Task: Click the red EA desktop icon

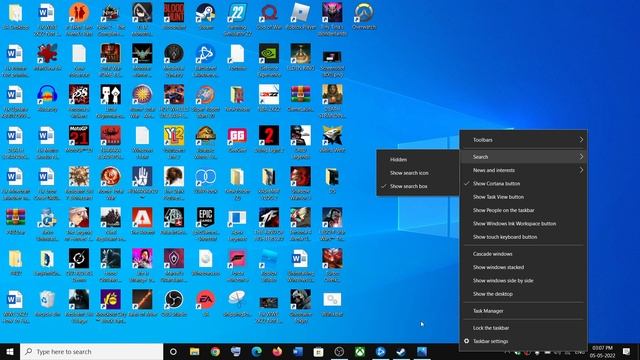Action: point(205,303)
